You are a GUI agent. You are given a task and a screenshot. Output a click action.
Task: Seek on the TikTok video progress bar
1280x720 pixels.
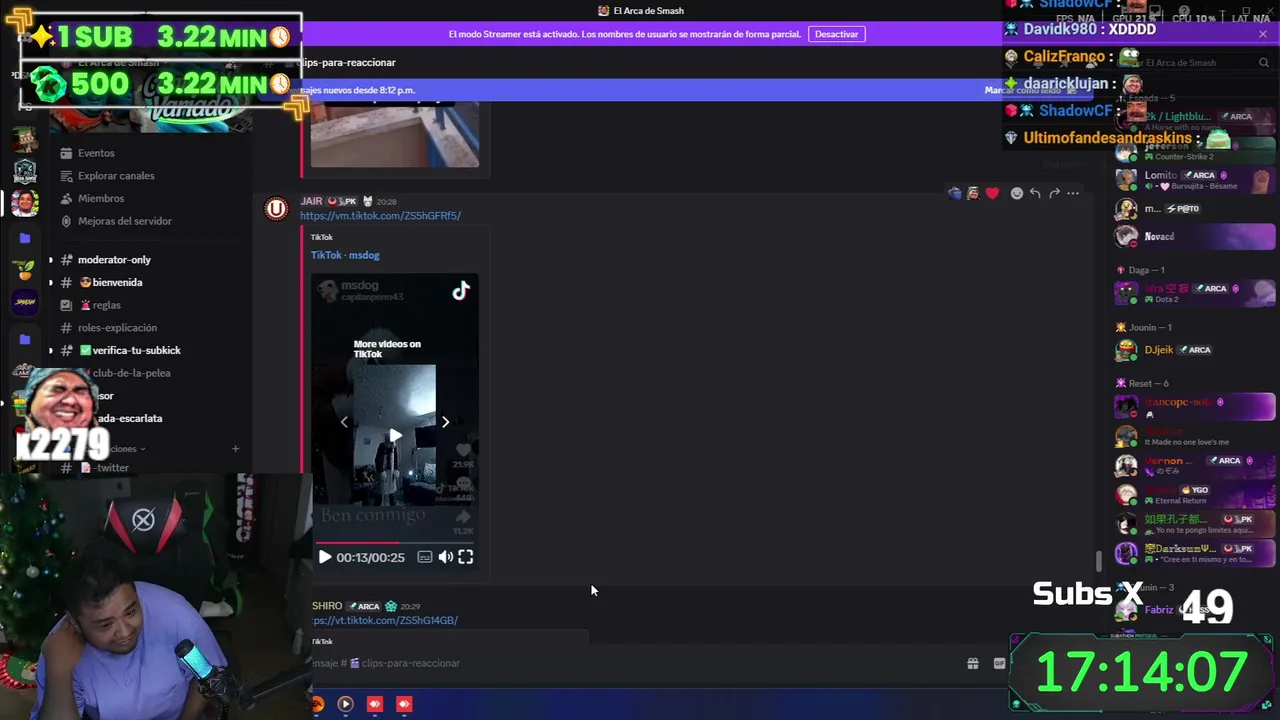(x=394, y=543)
